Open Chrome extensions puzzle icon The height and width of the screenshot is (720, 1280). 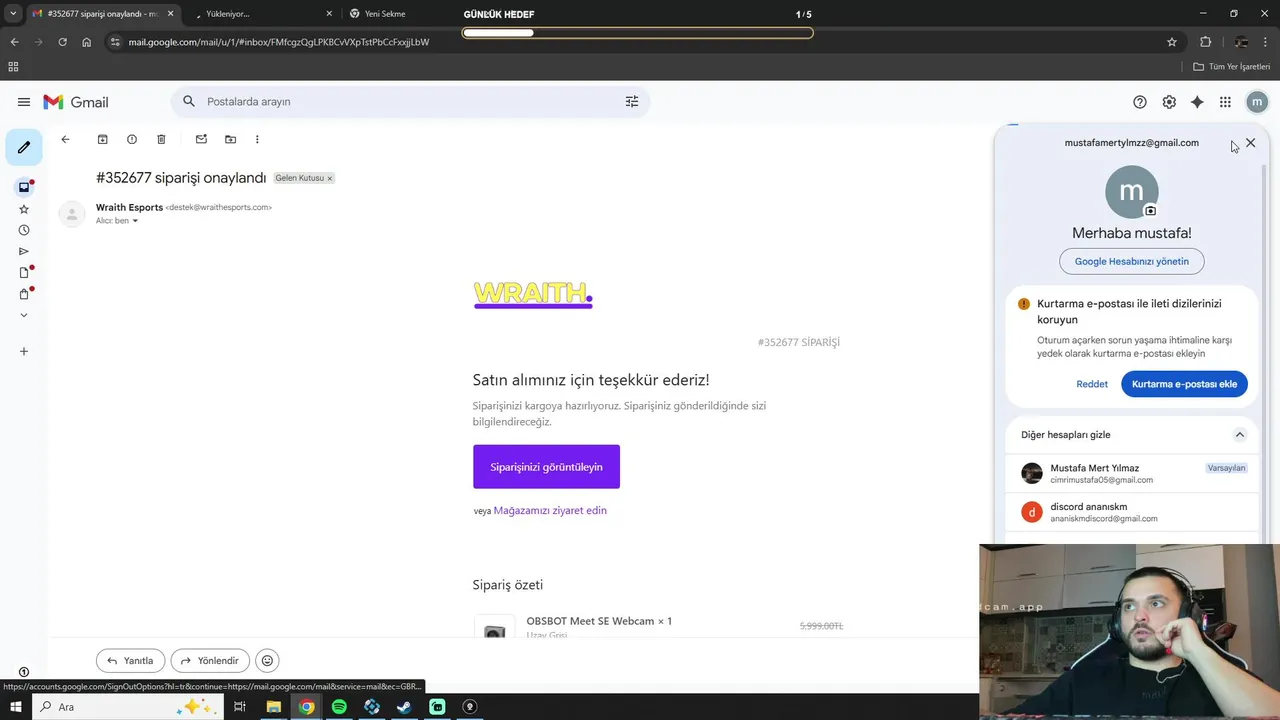click(x=1205, y=42)
